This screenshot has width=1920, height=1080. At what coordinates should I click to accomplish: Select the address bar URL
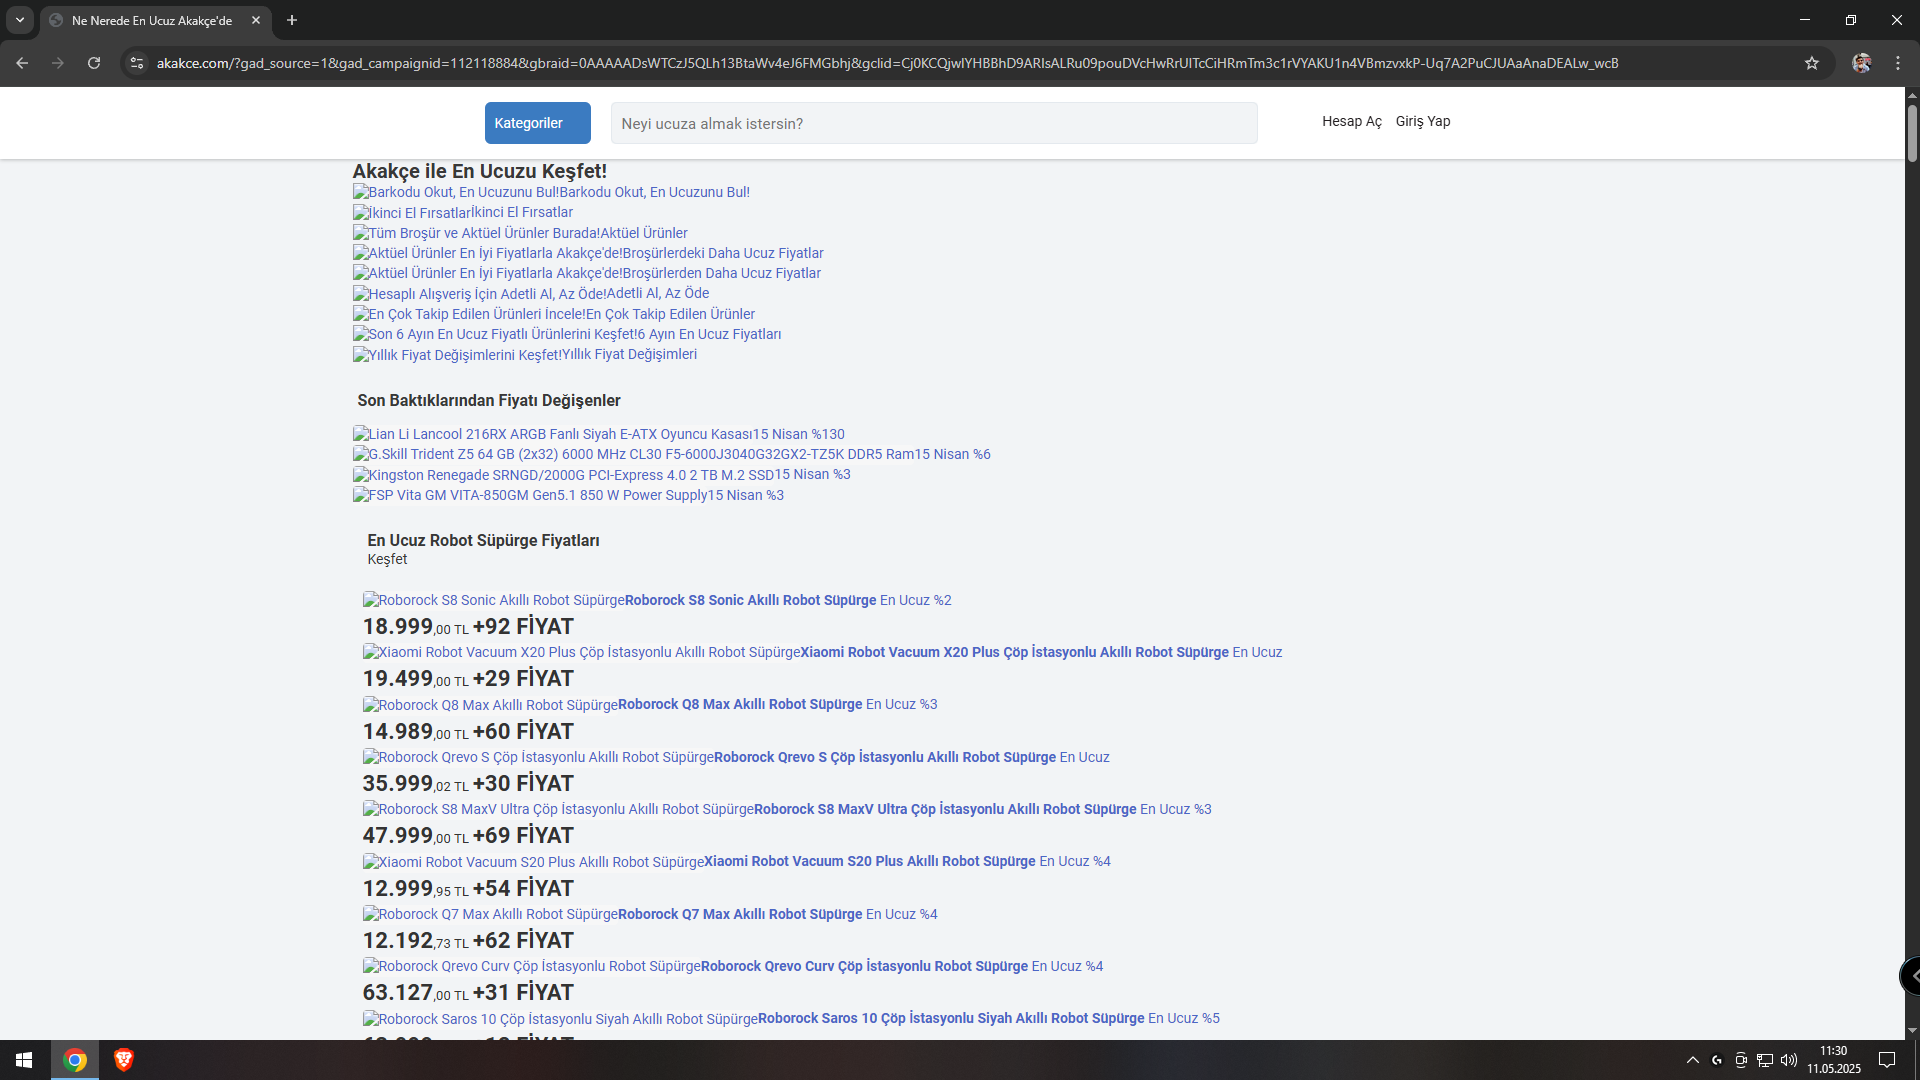pyautogui.click(x=887, y=63)
